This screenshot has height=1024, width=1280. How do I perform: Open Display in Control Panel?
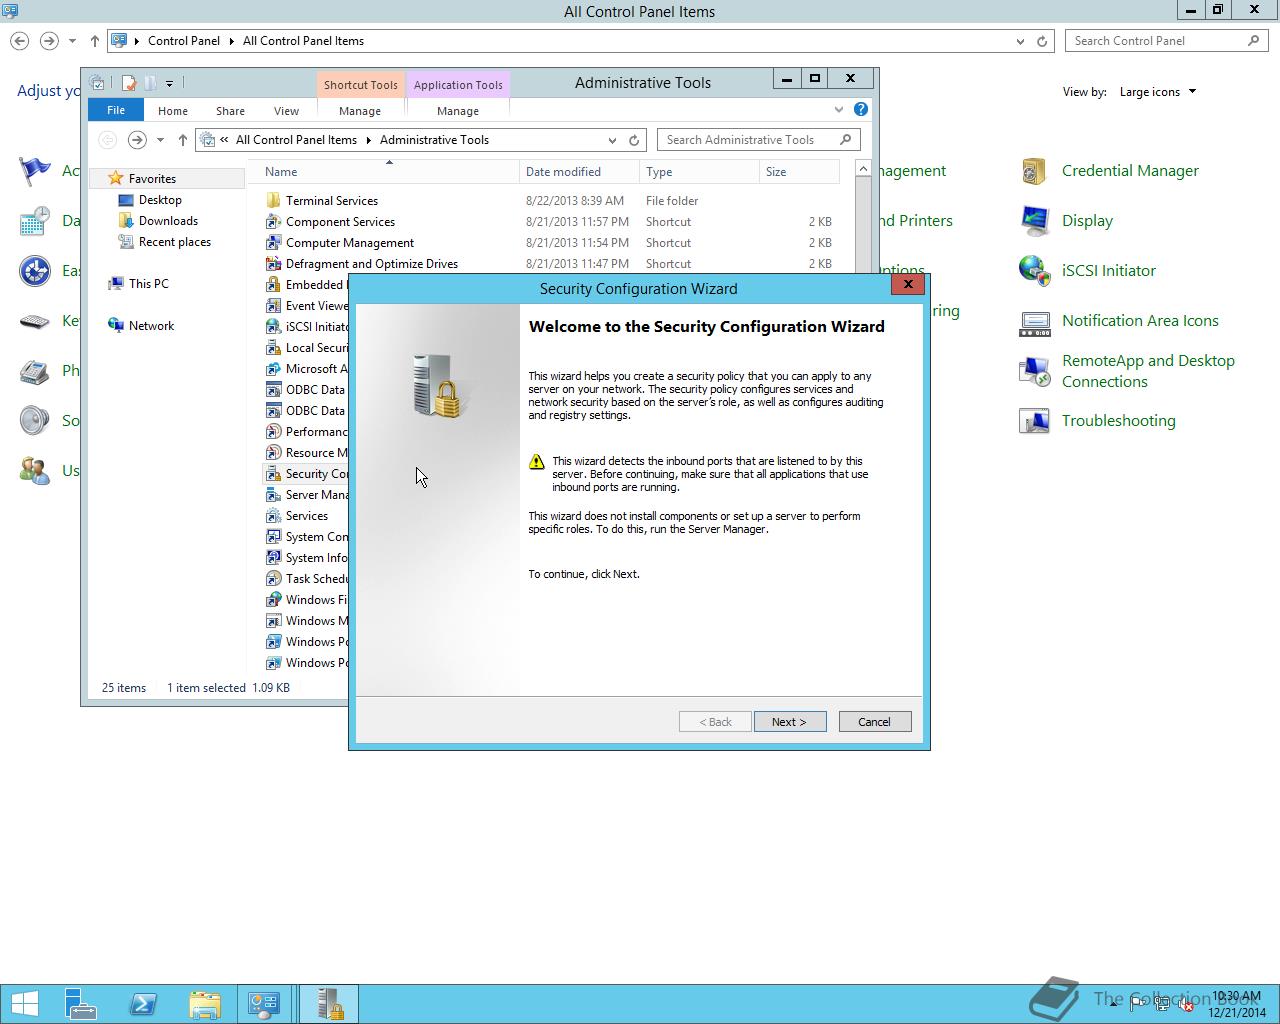[x=1087, y=221]
